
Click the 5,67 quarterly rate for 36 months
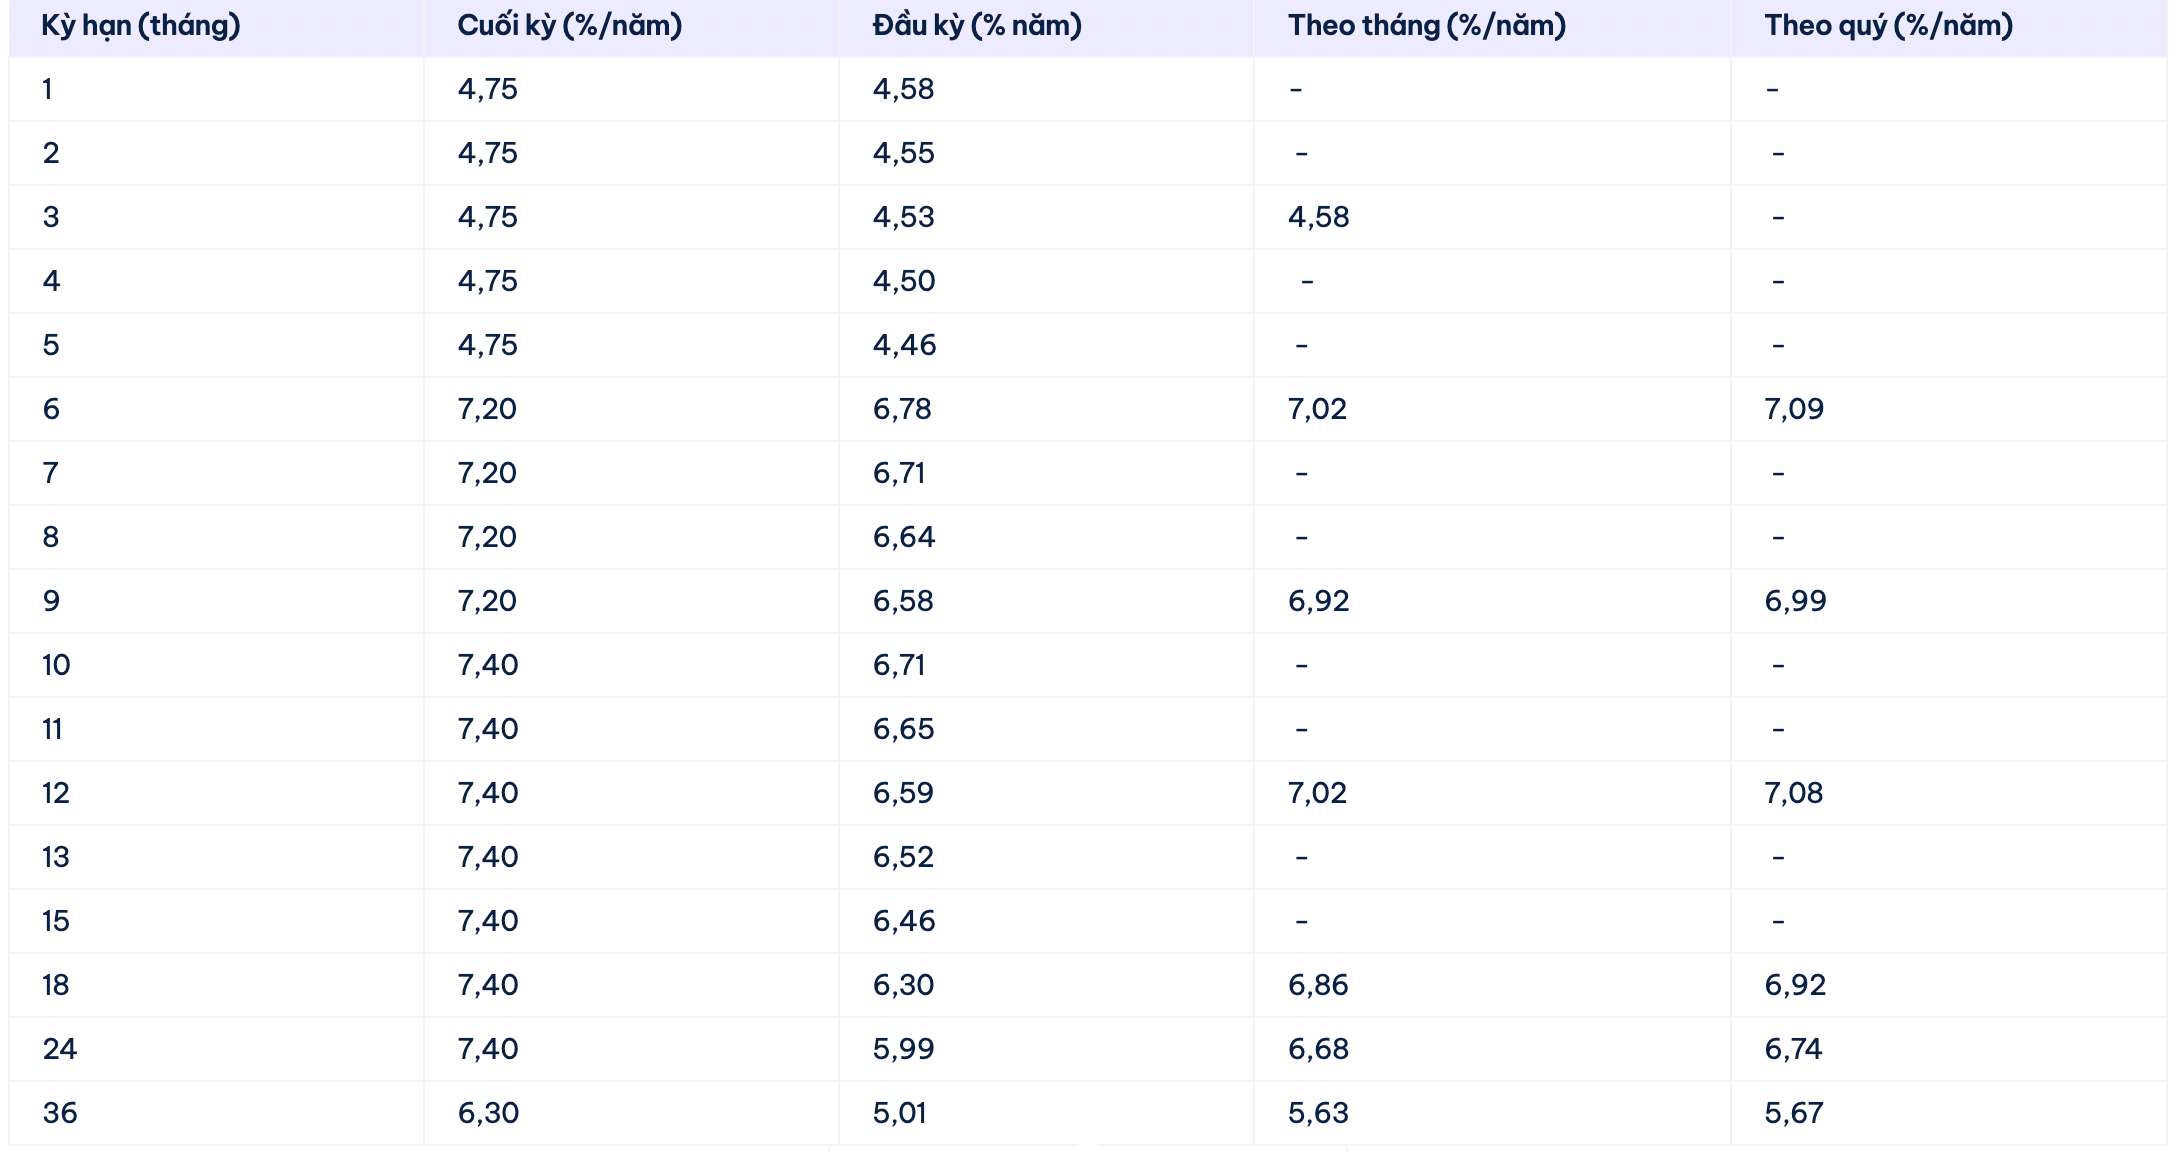tap(1793, 1114)
